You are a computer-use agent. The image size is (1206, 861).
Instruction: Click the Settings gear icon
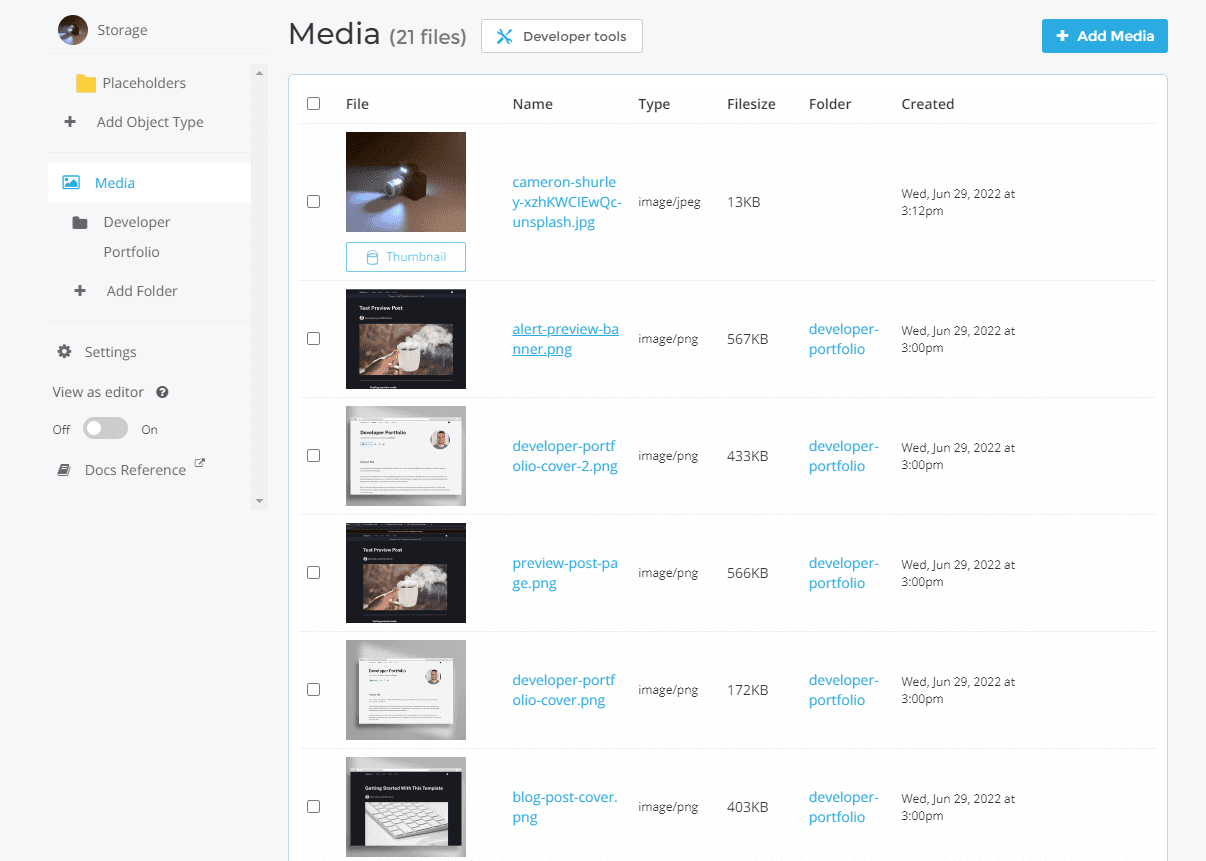click(64, 352)
